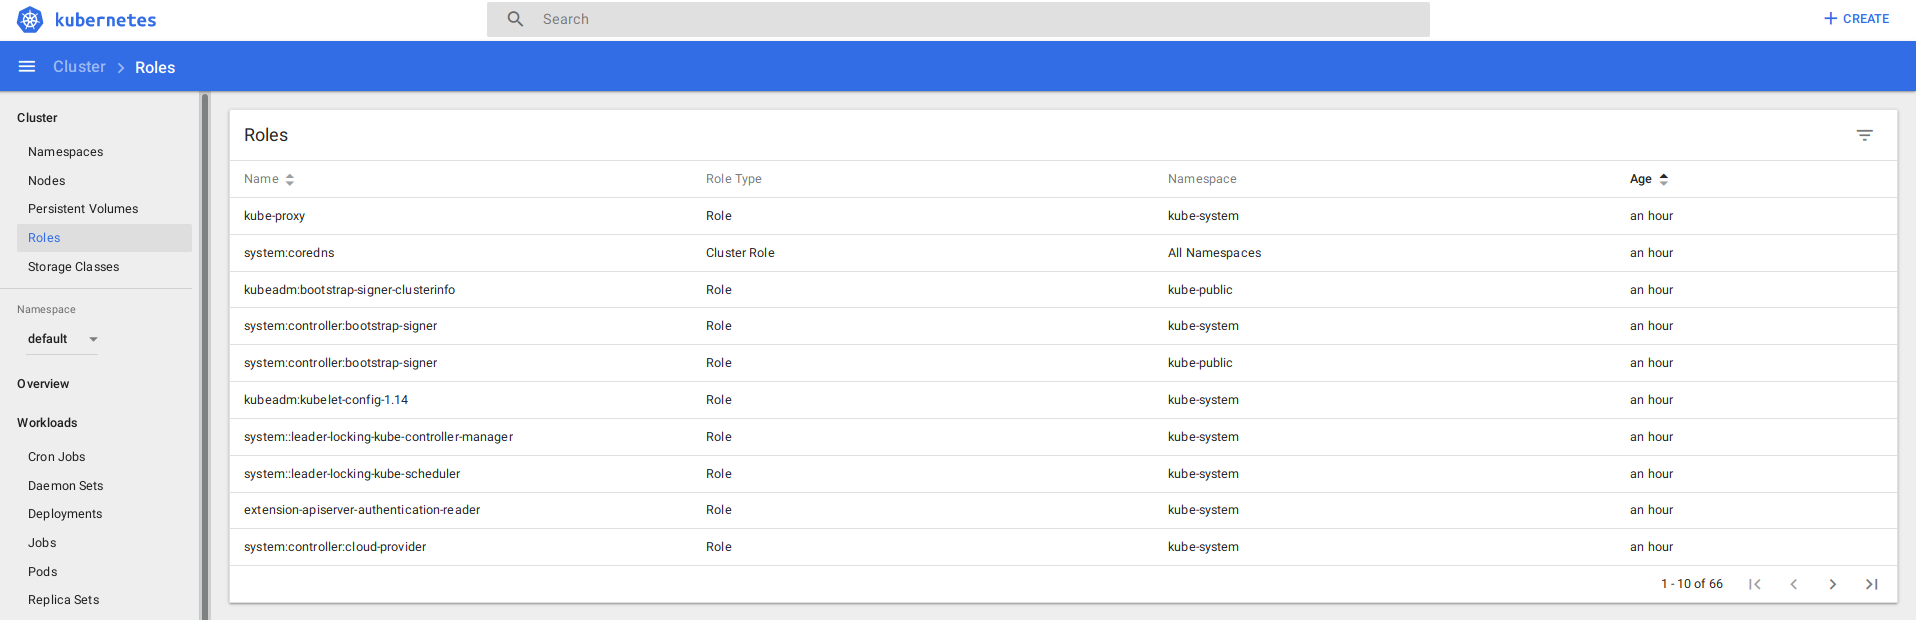Jump to last page of roles
This screenshot has width=1916, height=620.
(1871, 584)
